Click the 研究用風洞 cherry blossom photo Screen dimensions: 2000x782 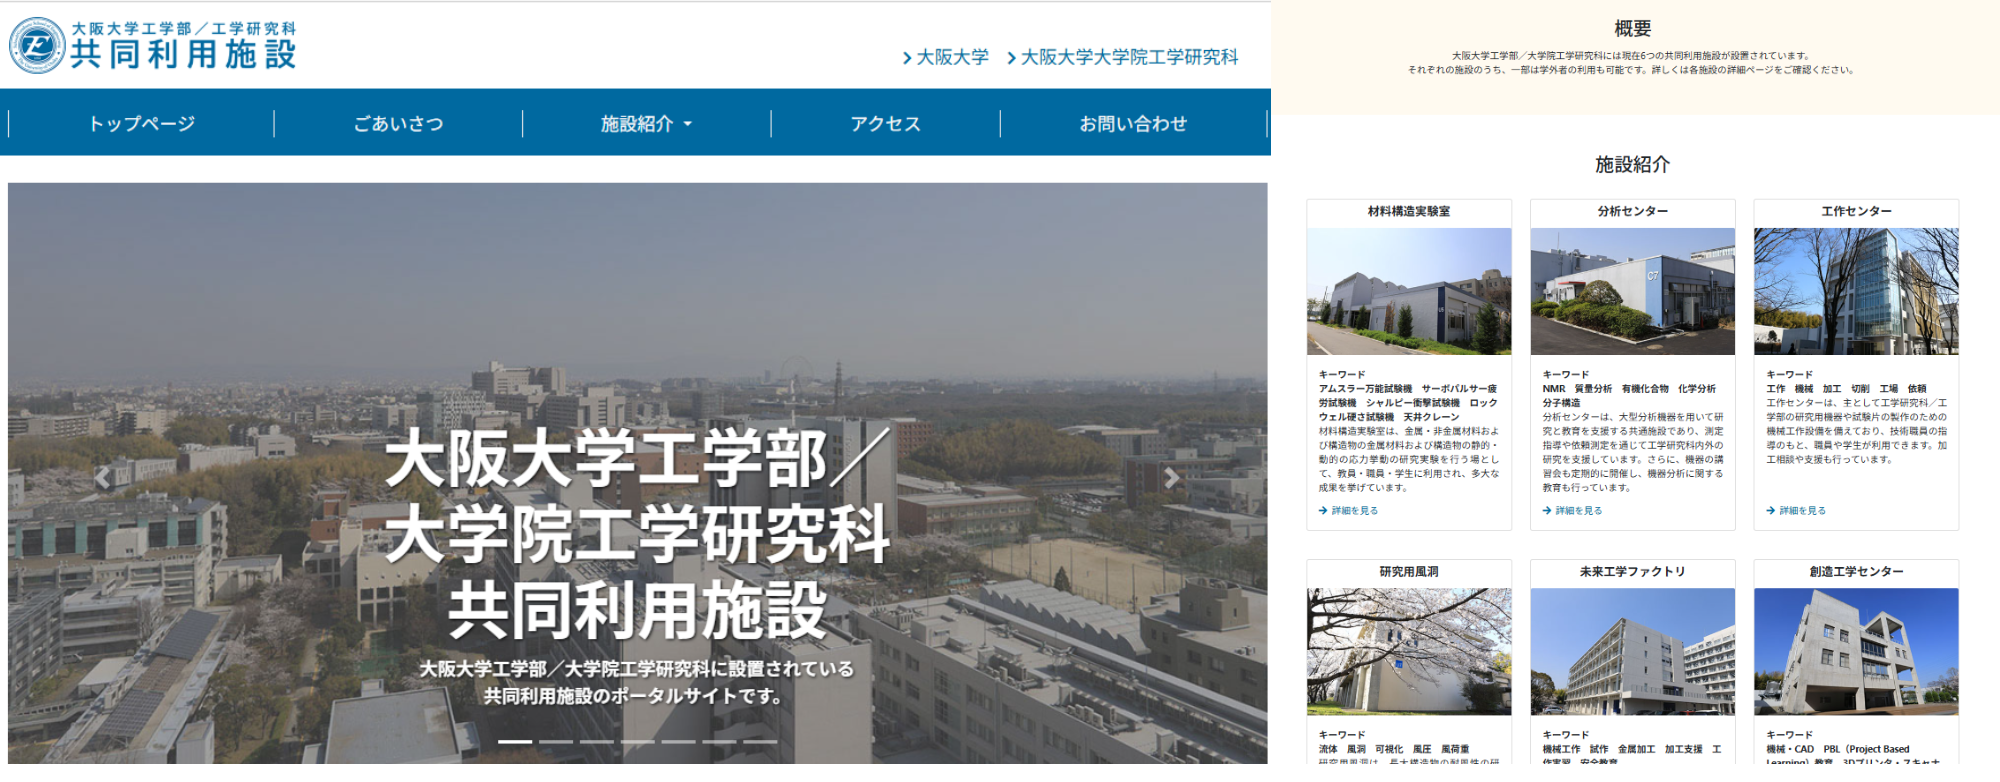click(x=1408, y=651)
